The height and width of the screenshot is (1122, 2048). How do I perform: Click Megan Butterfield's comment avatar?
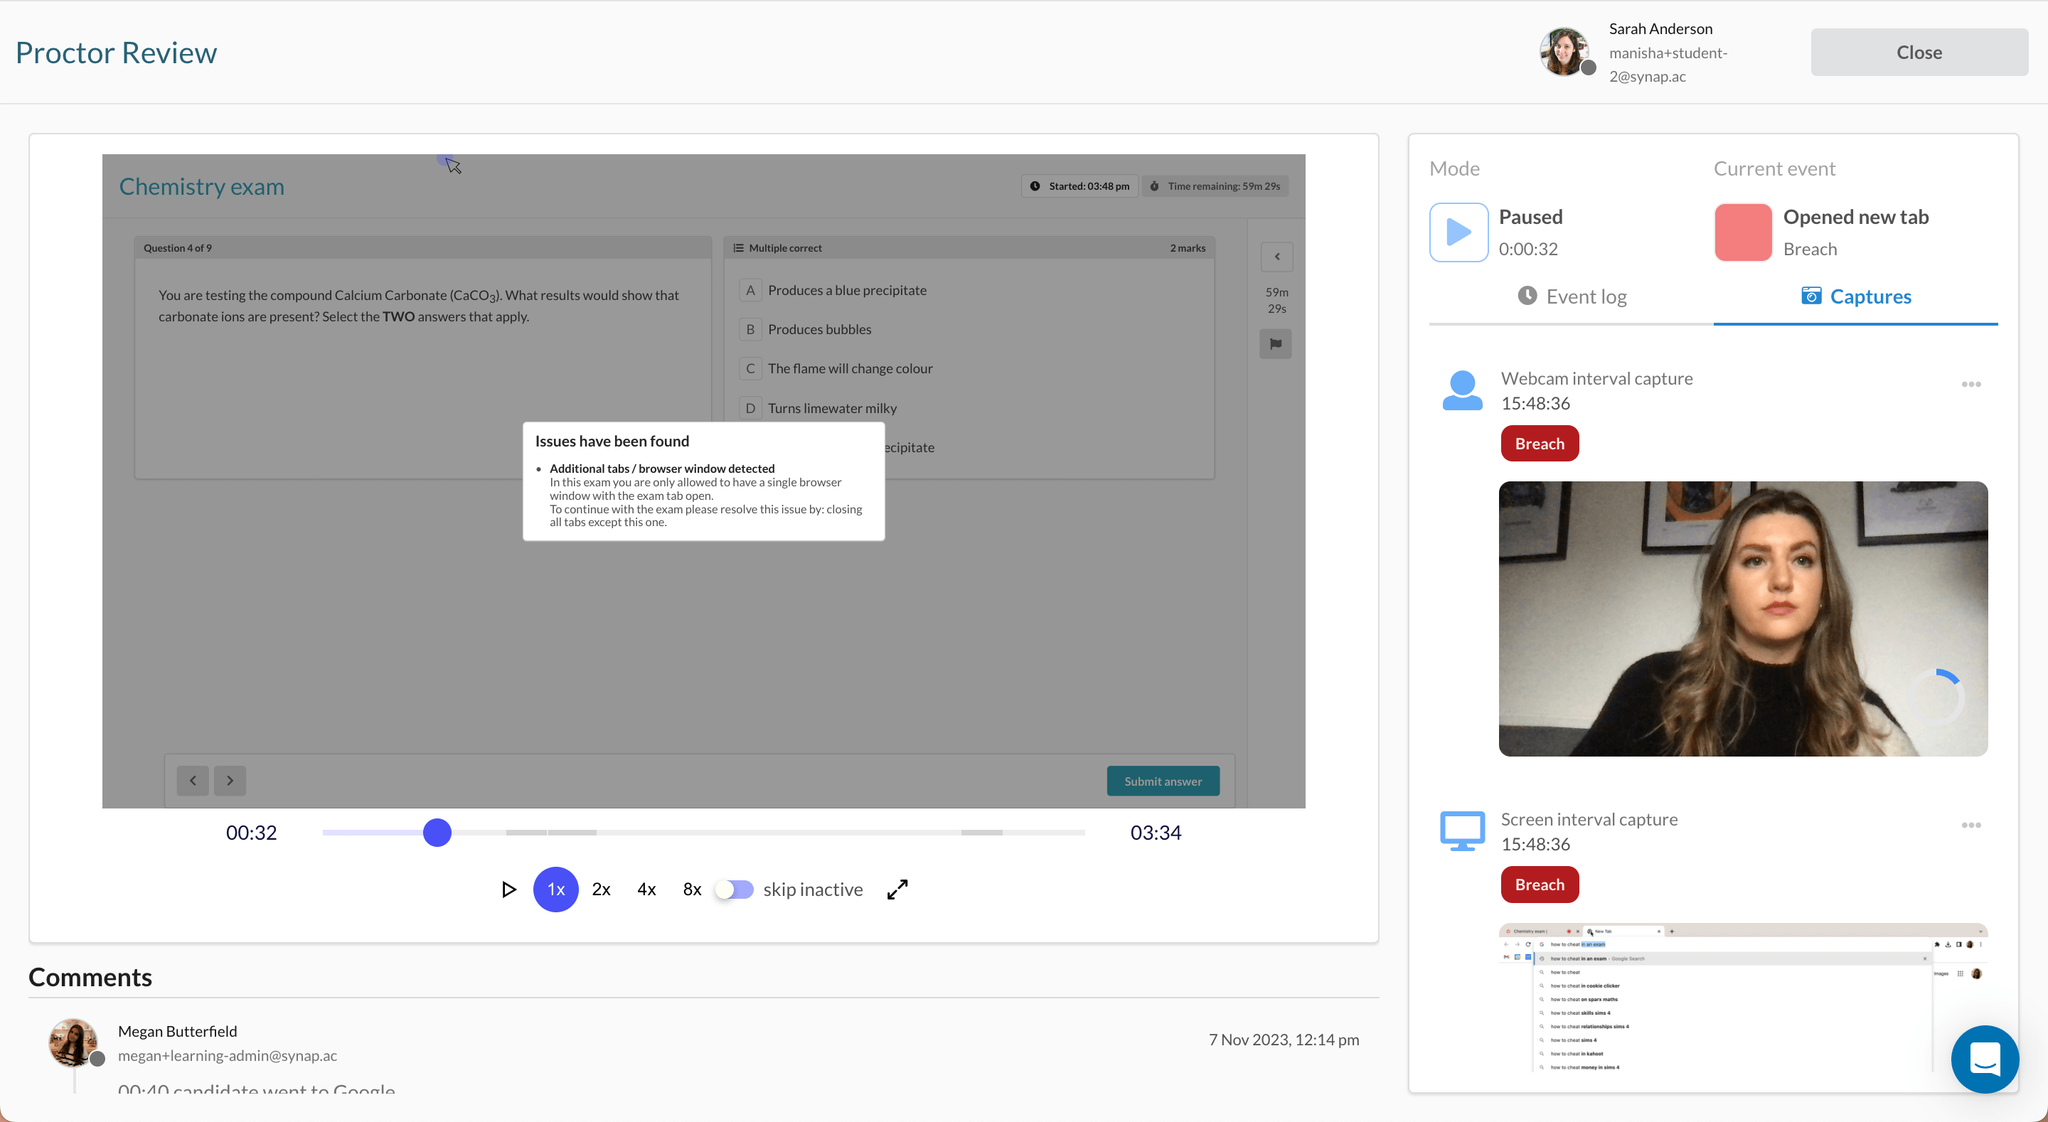(74, 1043)
